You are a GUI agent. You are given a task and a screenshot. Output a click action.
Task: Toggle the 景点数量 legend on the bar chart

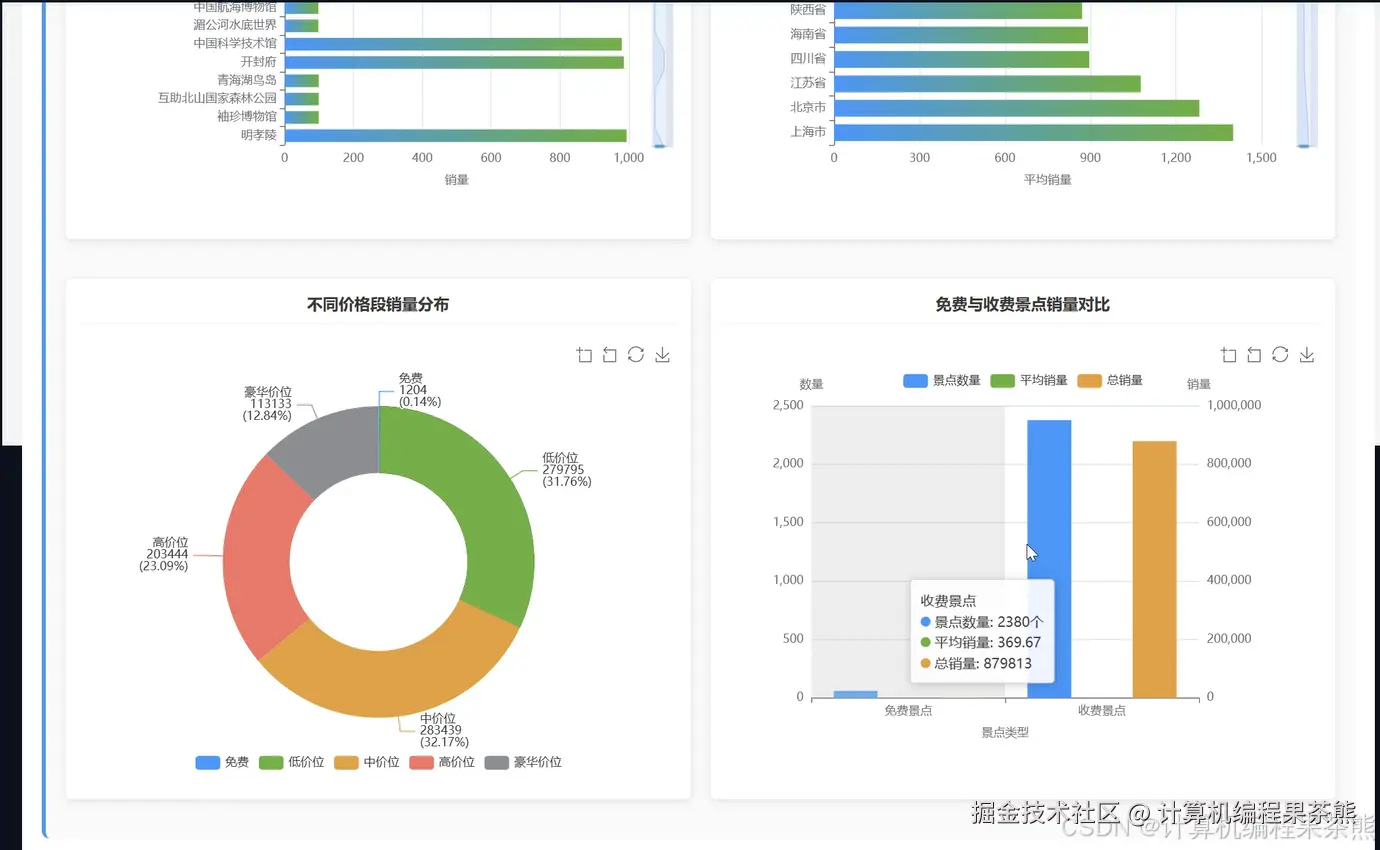tap(941, 380)
